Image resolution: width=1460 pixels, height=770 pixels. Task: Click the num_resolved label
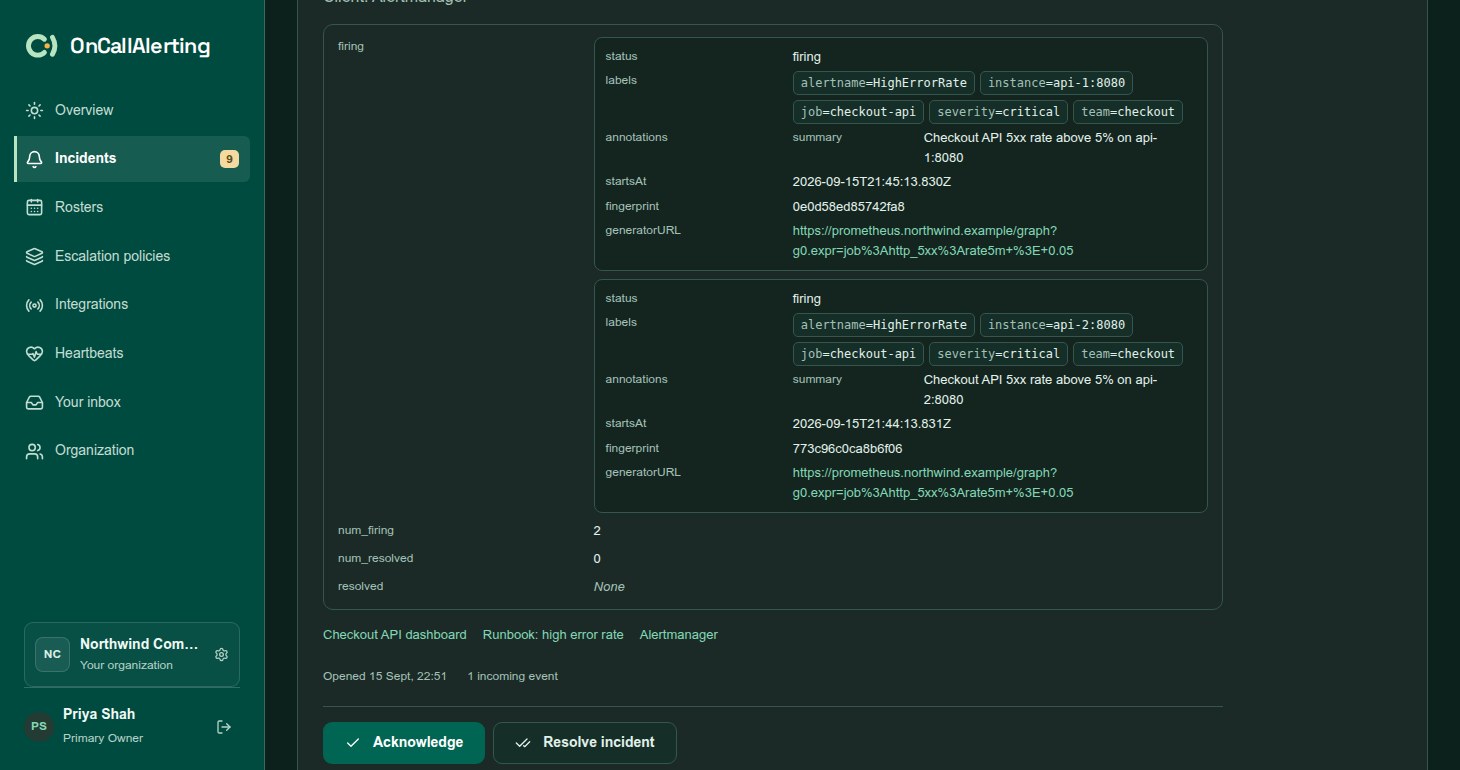click(x=376, y=559)
